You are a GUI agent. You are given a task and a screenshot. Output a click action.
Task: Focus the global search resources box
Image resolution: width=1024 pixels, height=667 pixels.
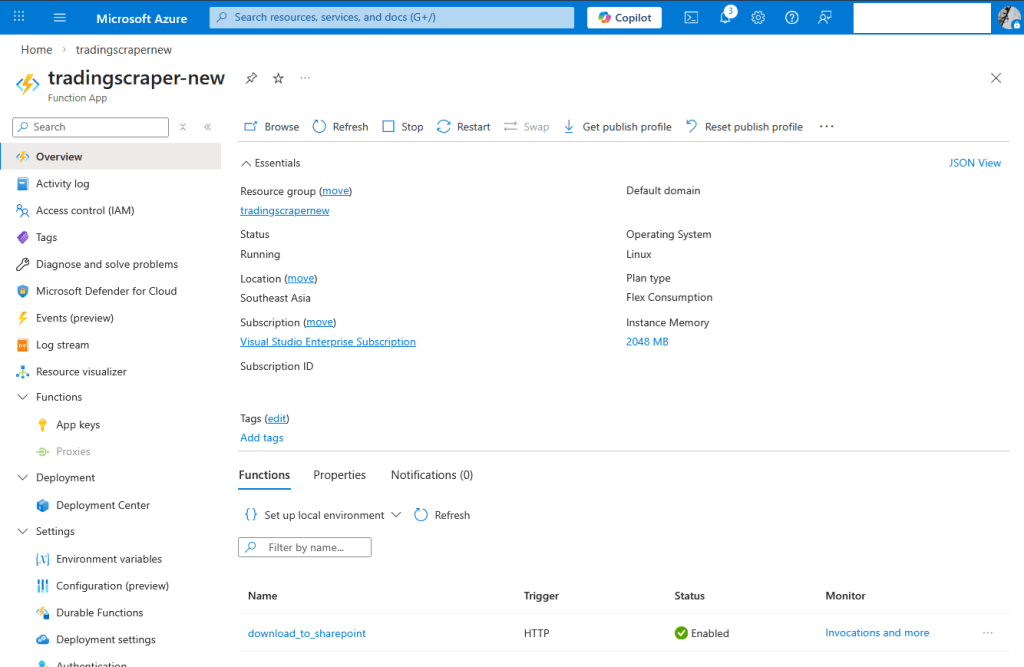tap(392, 18)
